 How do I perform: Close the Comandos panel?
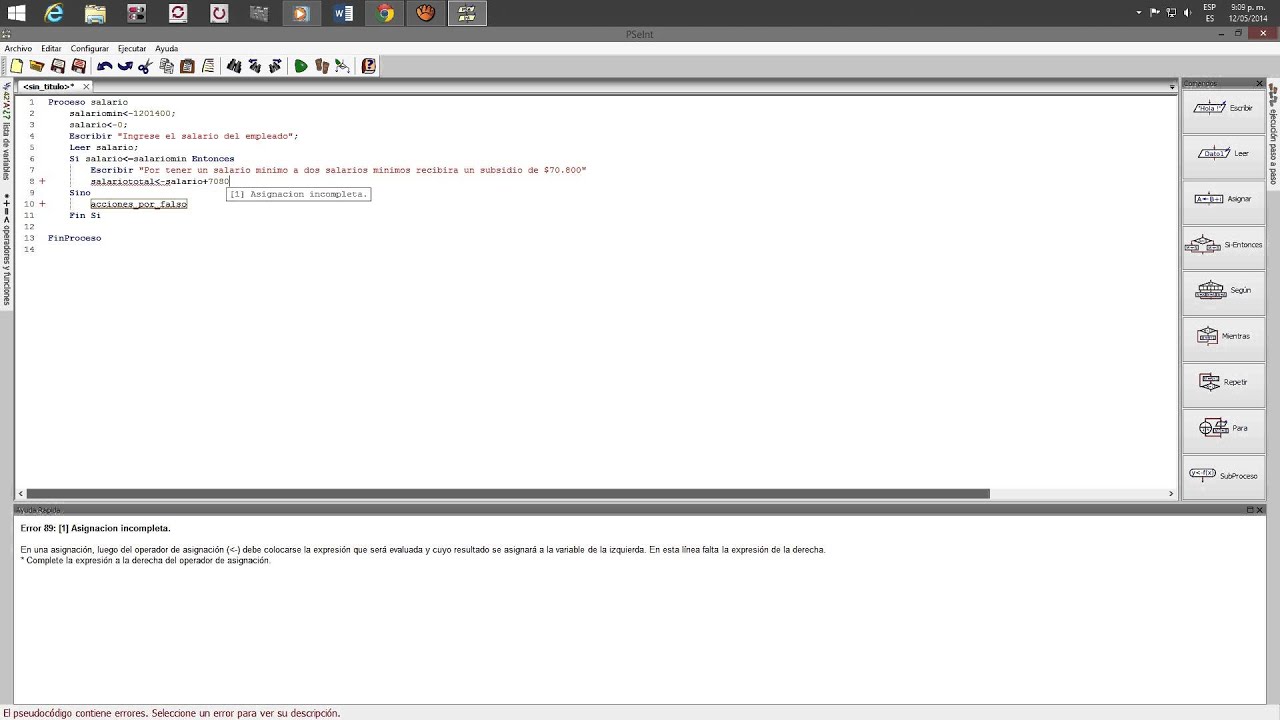1259,83
